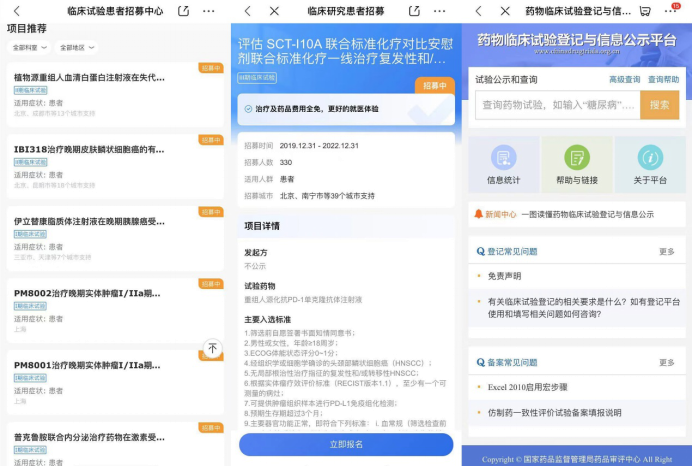693x466 pixels.
Task: Go back from 临床试验患者招募中心 page
Action: [16, 11]
